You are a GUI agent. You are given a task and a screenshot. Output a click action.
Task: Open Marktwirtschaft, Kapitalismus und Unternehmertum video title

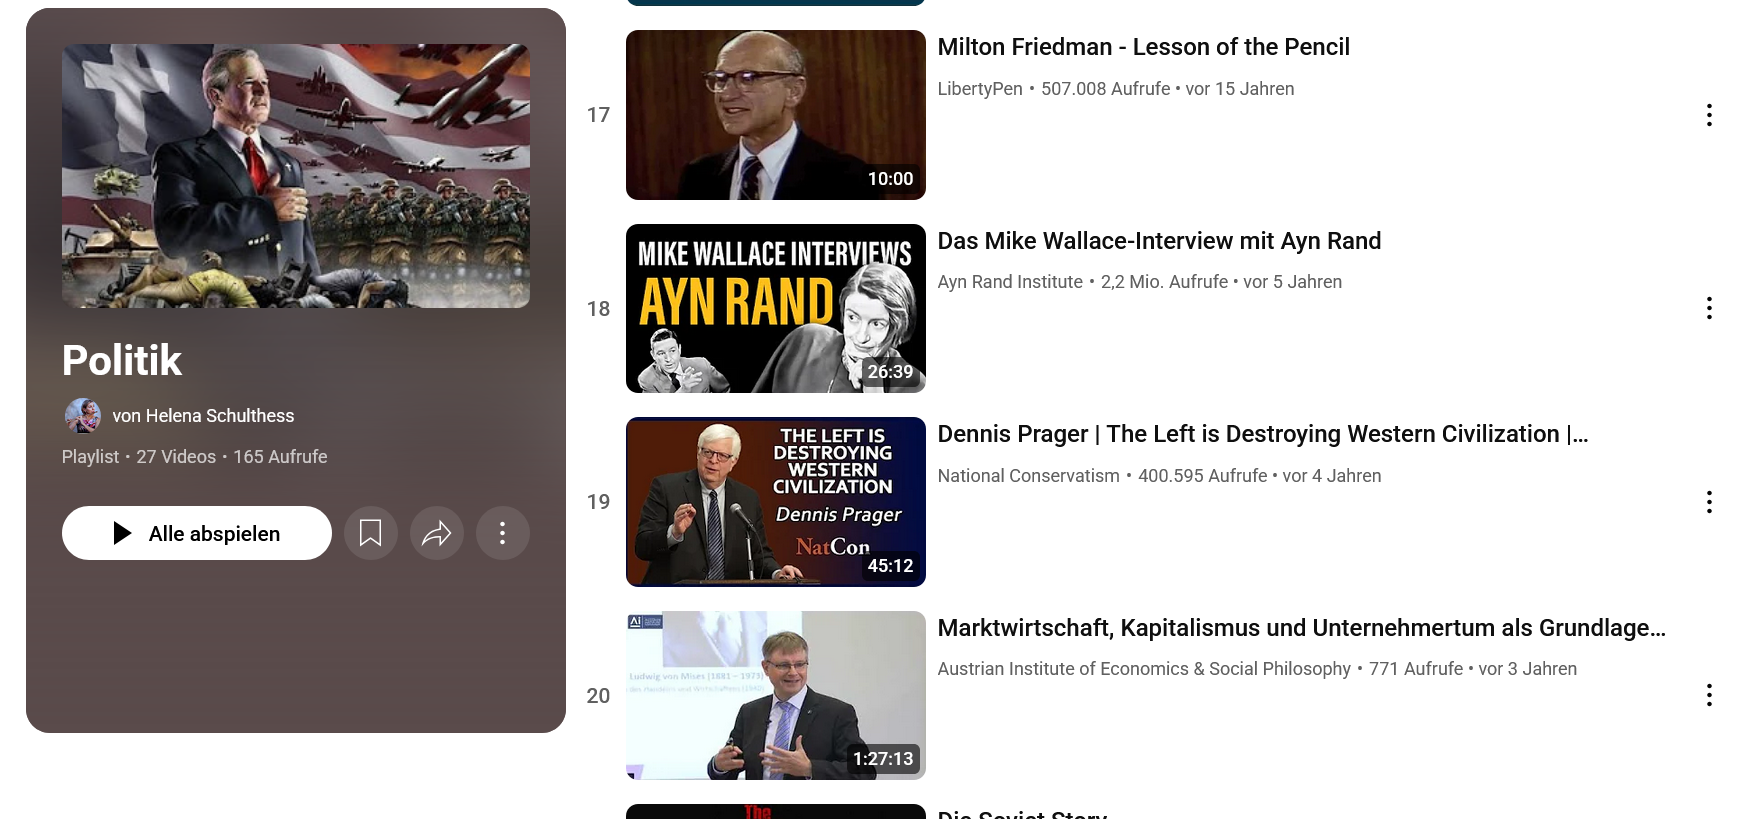point(1301,628)
